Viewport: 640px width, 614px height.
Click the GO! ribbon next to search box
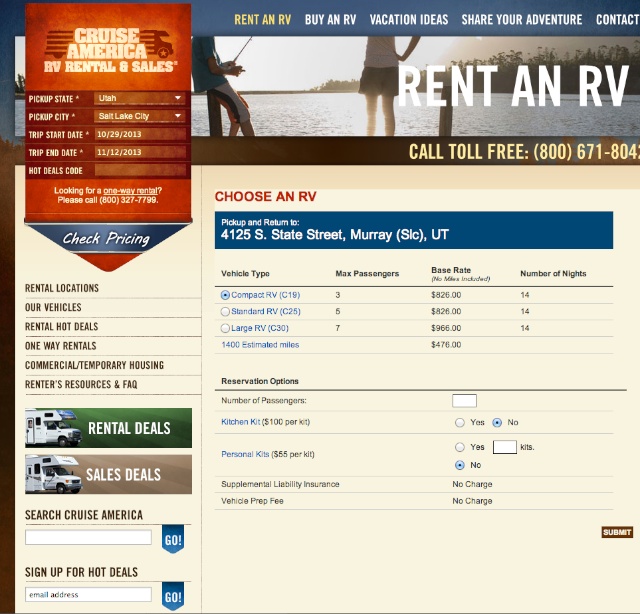(173, 539)
